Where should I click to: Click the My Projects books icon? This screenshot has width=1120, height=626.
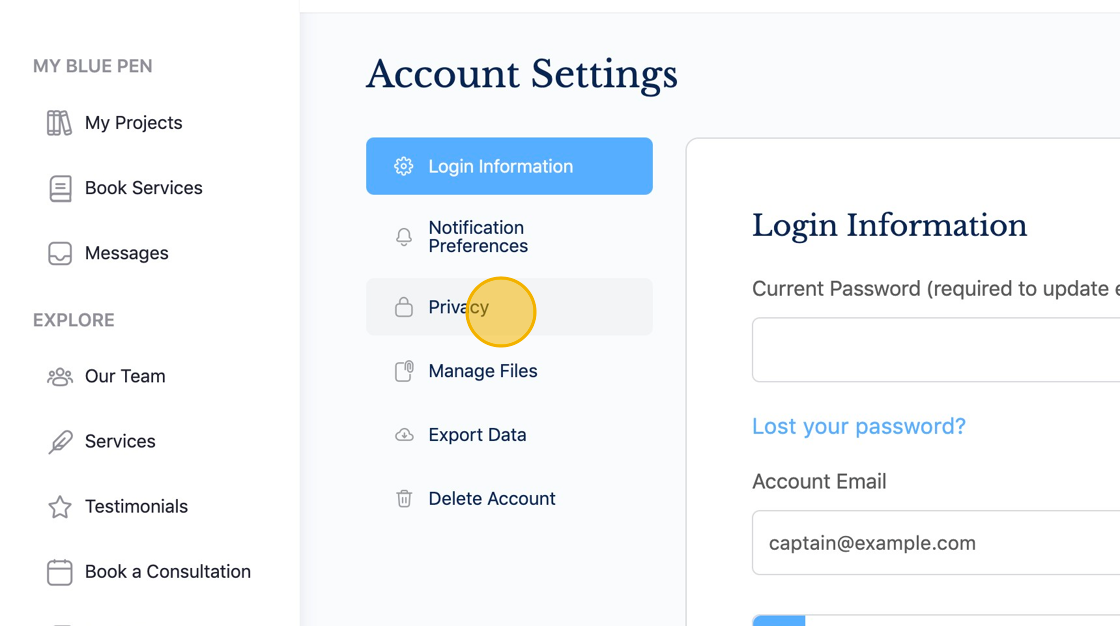(59, 123)
